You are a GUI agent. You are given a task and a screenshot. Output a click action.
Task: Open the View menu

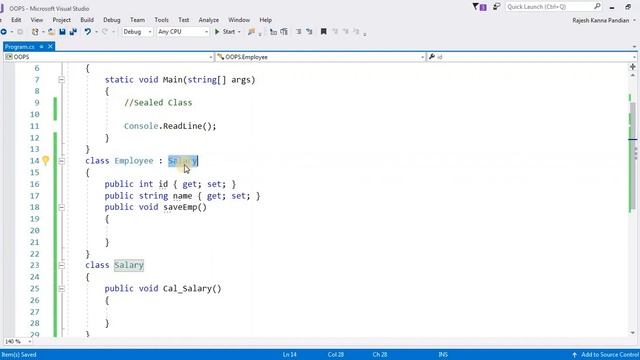tap(37, 20)
